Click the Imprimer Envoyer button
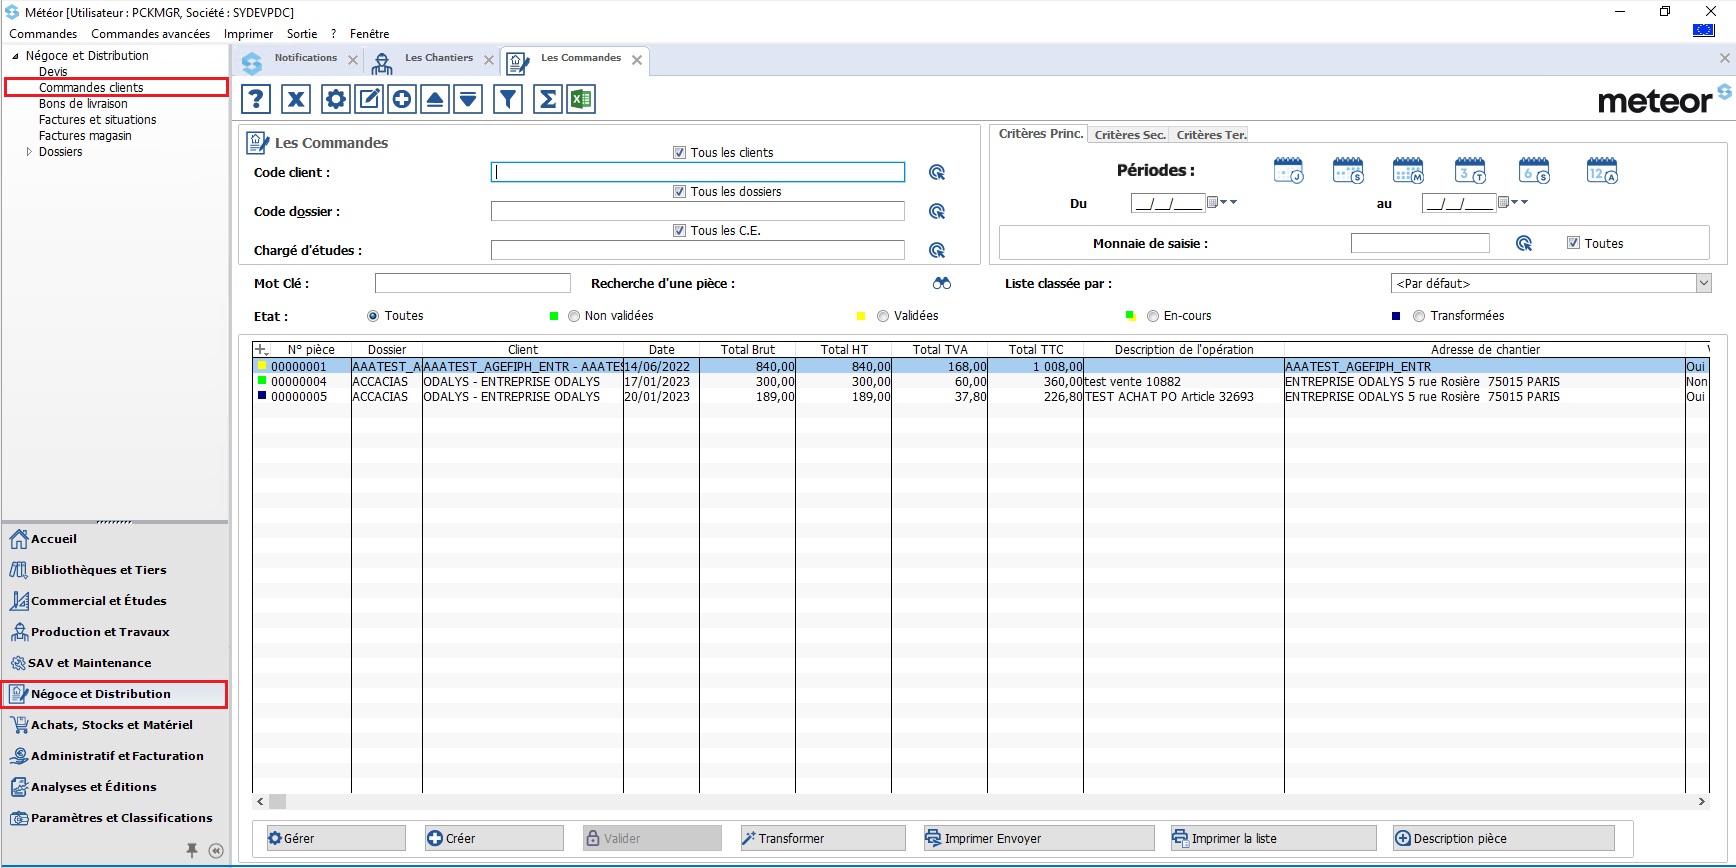 pyautogui.click(x=1038, y=838)
